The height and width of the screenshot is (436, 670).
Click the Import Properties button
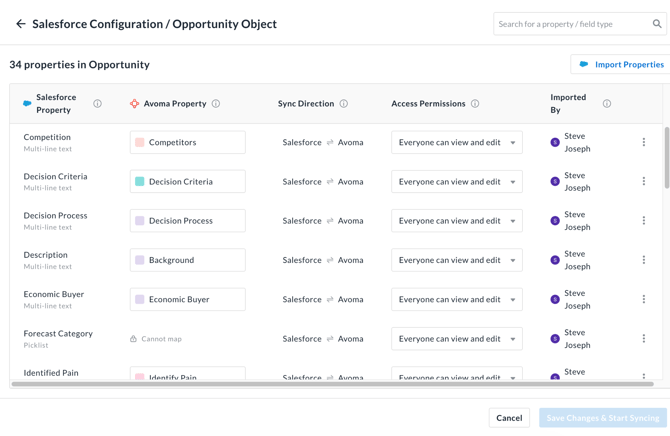coord(620,65)
